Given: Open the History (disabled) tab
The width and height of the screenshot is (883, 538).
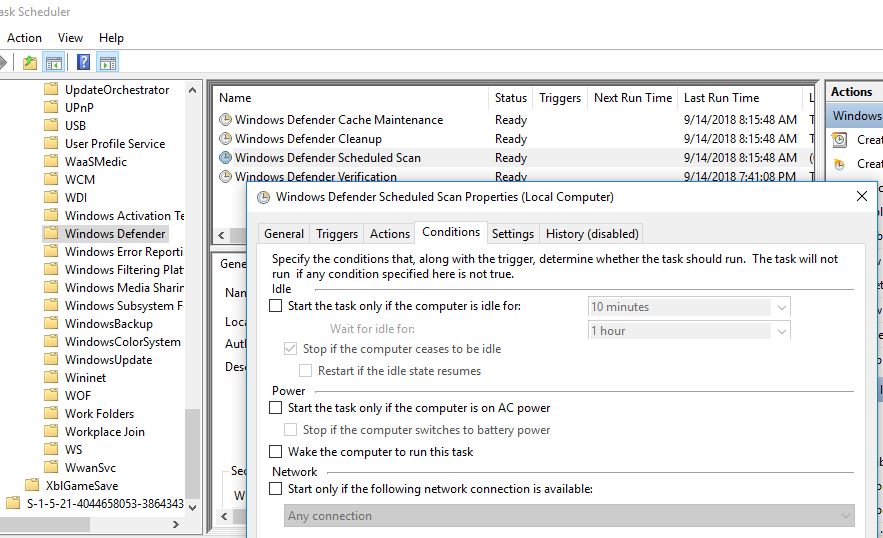Looking at the screenshot, I should (x=591, y=234).
